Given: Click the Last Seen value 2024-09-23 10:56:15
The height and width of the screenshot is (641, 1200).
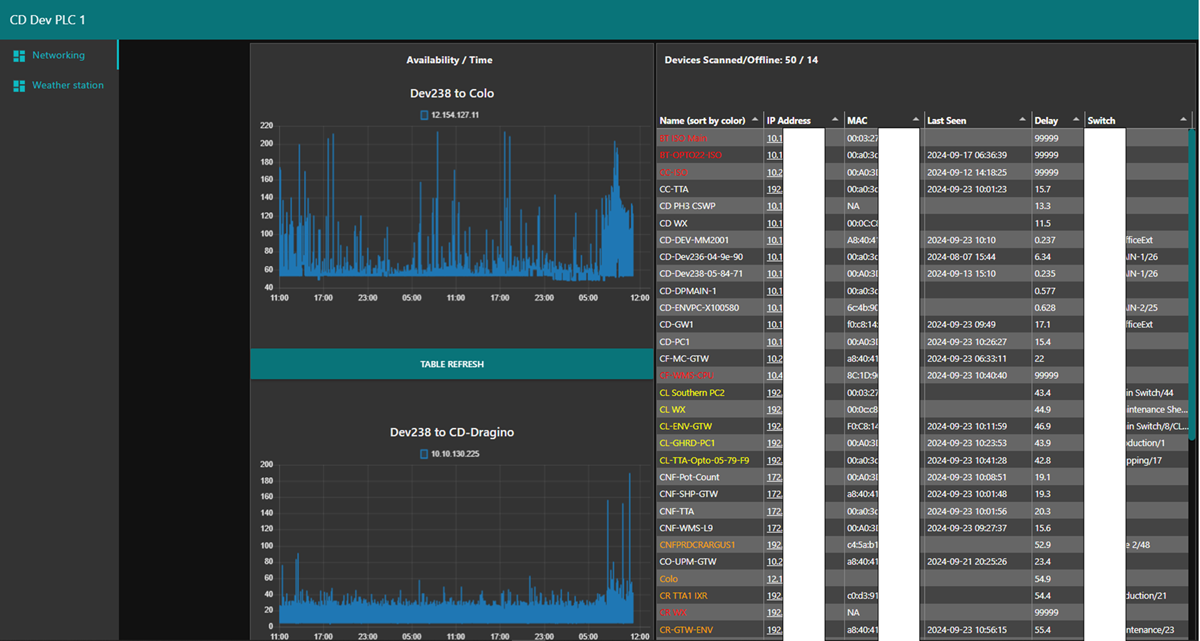Looking at the screenshot, I should (966, 630).
